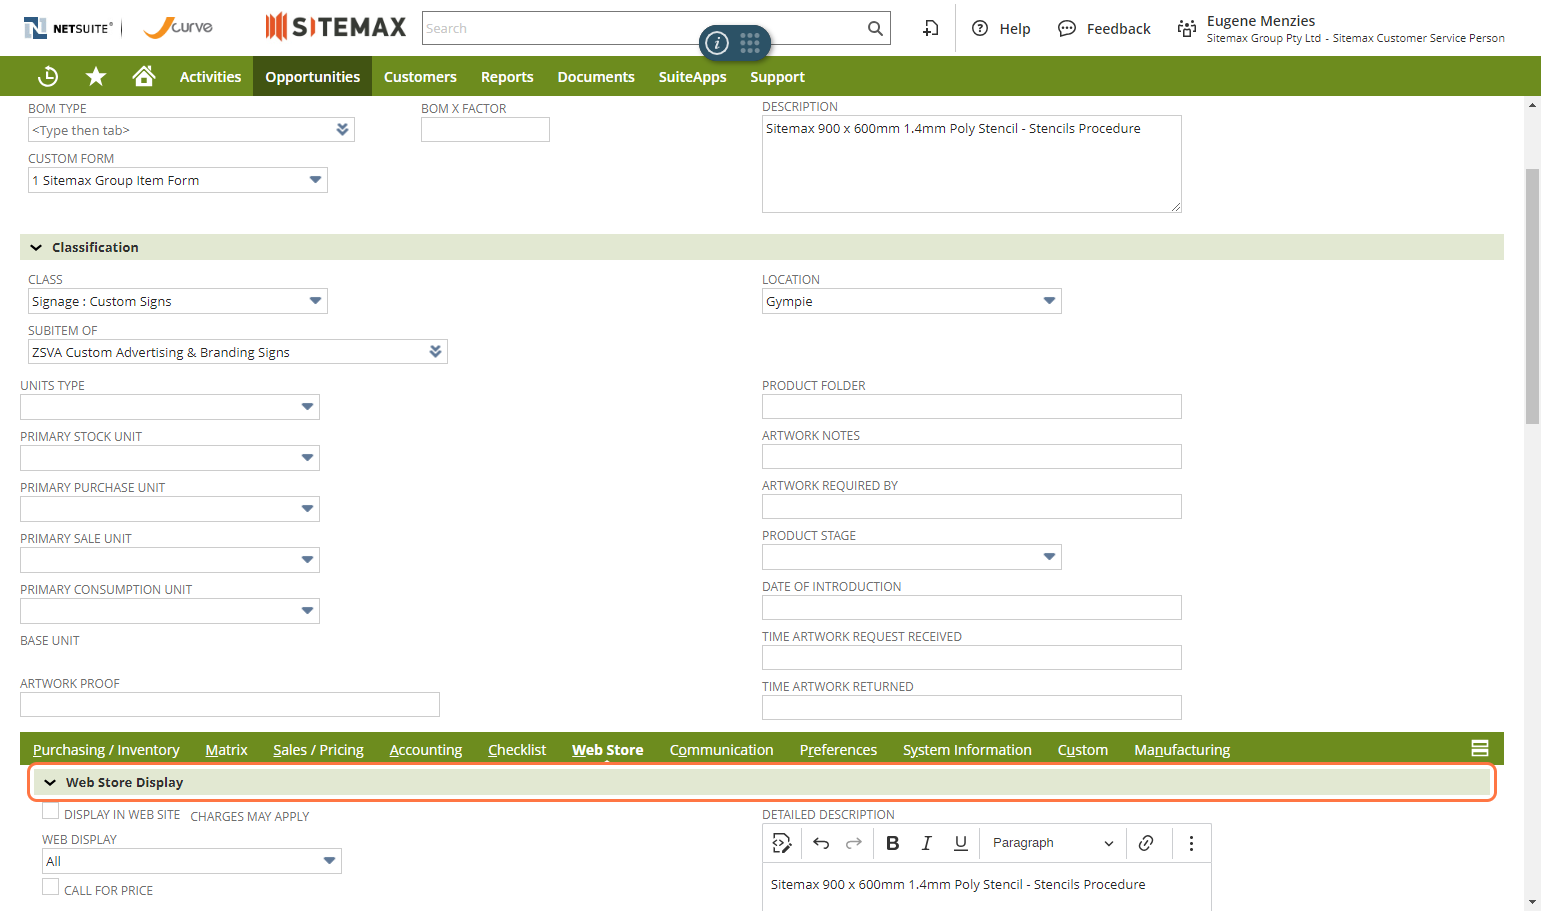Image resolution: width=1541 pixels, height=911 pixels.
Task: Collapse the Classification section
Action: click(x=36, y=247)
